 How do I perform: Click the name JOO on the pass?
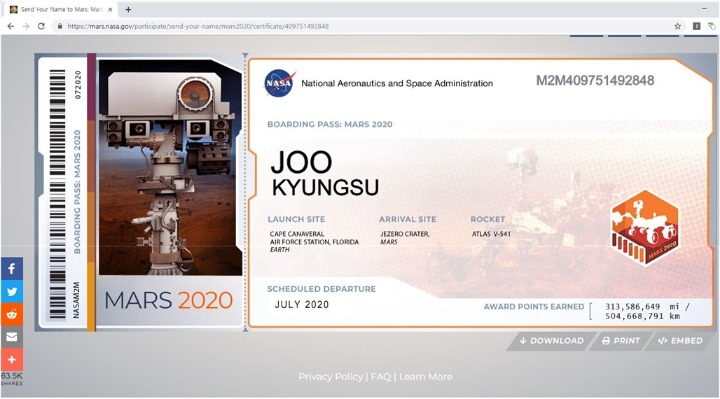301,162
